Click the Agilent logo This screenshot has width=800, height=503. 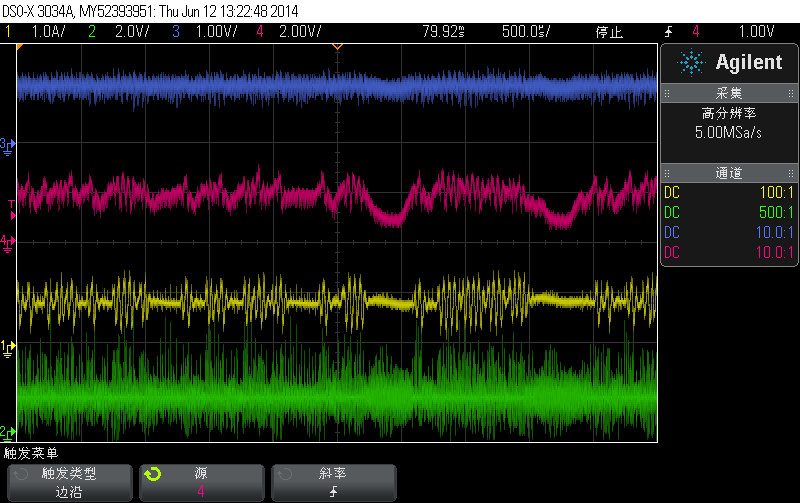tap(730, 62)
